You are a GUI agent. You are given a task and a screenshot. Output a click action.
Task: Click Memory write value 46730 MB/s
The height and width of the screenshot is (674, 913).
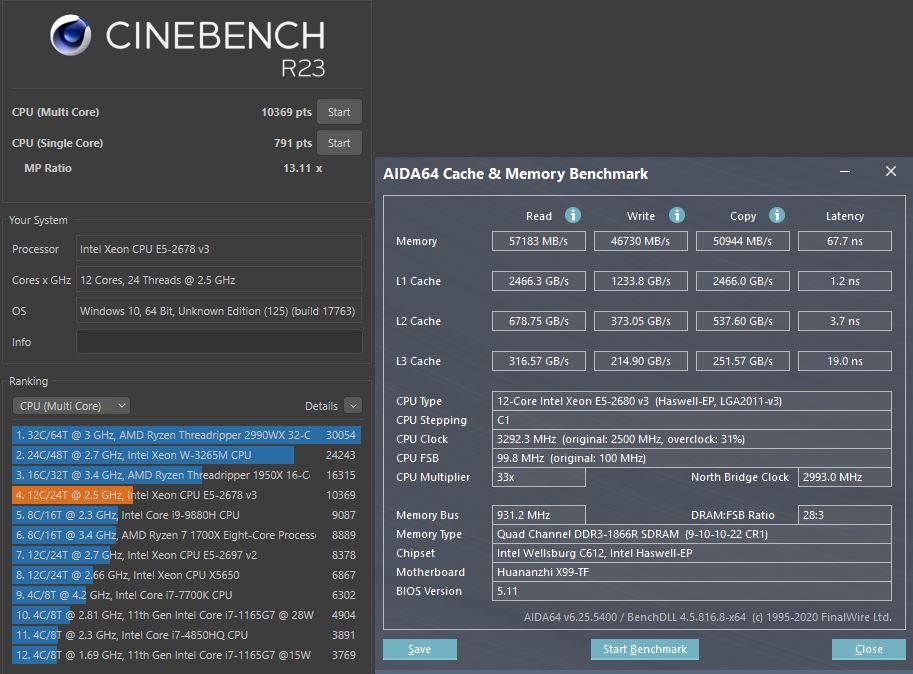point(640,241)
